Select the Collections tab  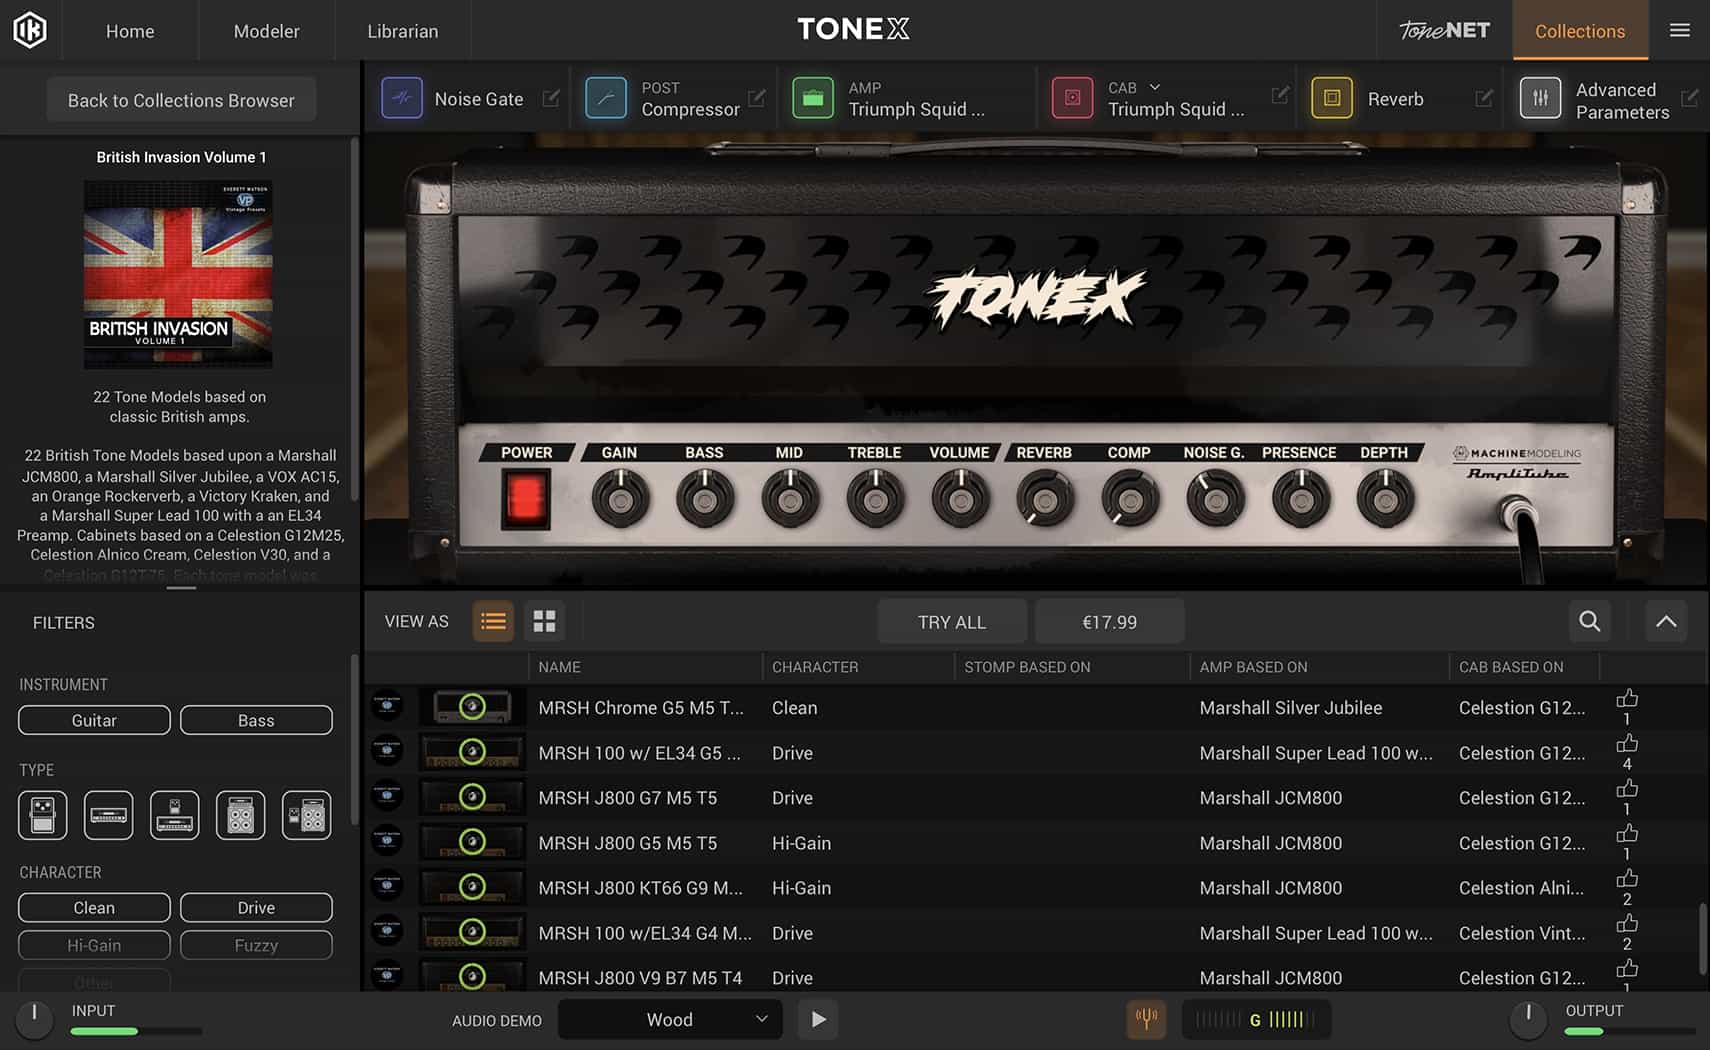(x=1580, y=31)
